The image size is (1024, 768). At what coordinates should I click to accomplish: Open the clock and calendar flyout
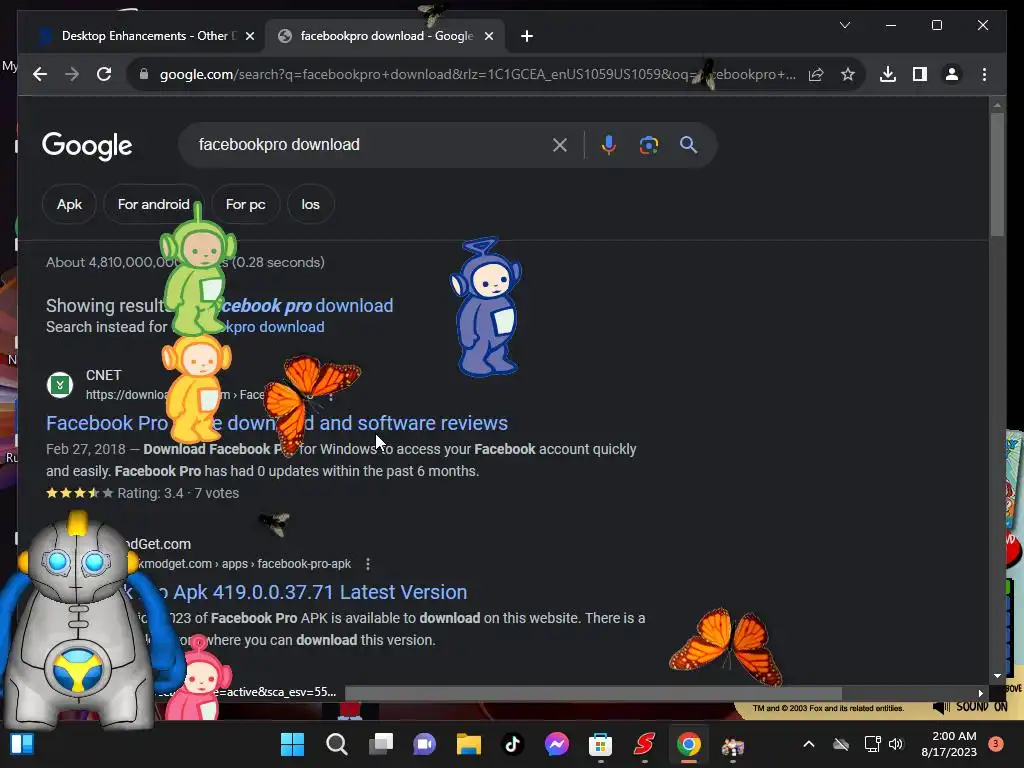(949, 744)
